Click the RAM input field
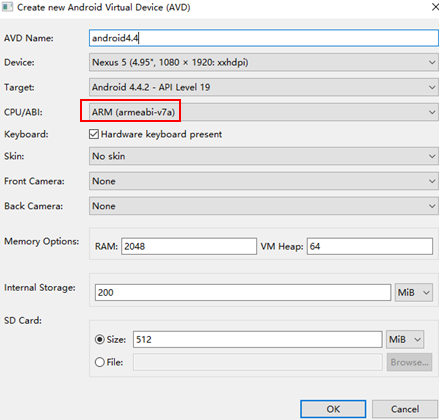Viewport: 439px width, 420px height. tap(189, 246)
